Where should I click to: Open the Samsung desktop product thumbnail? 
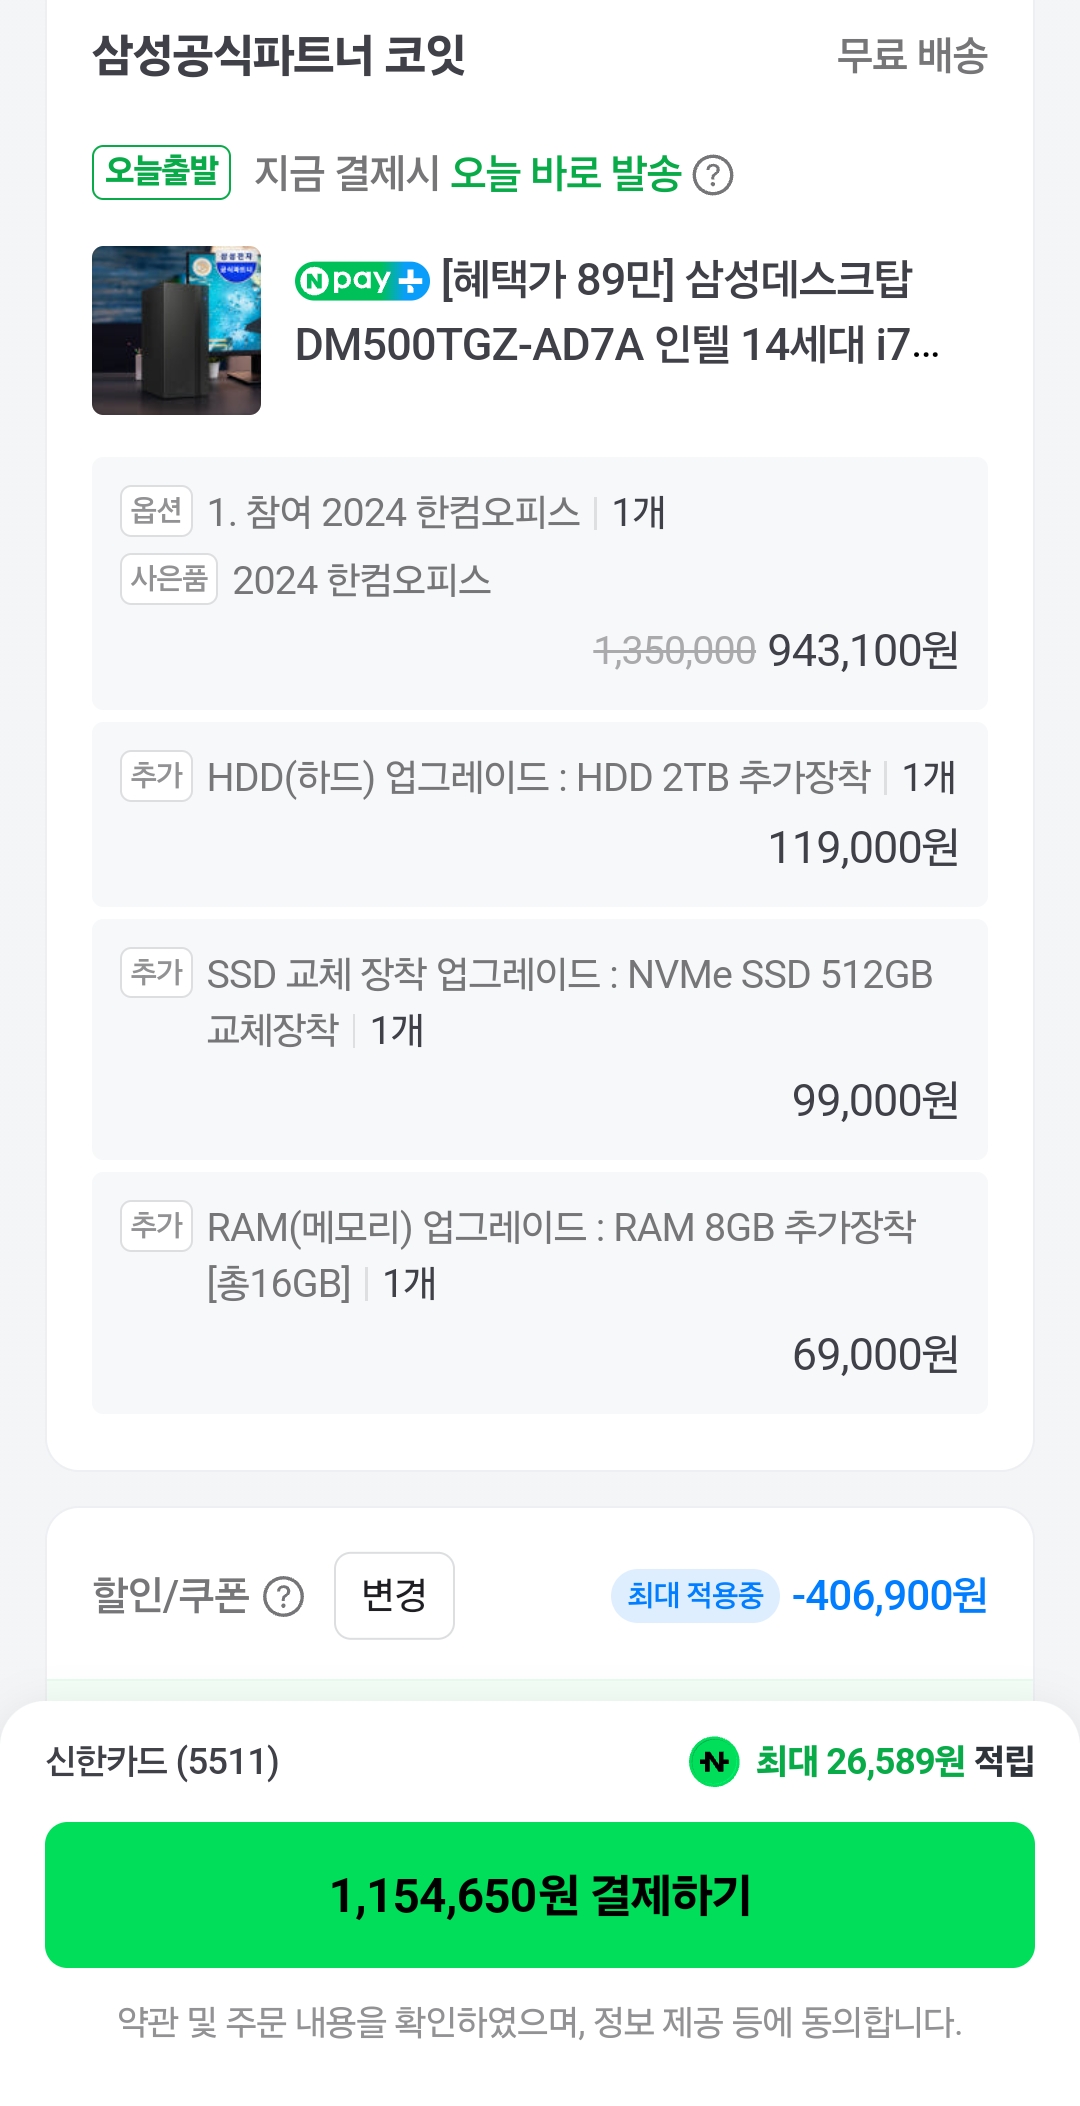[x=176, y=330]
